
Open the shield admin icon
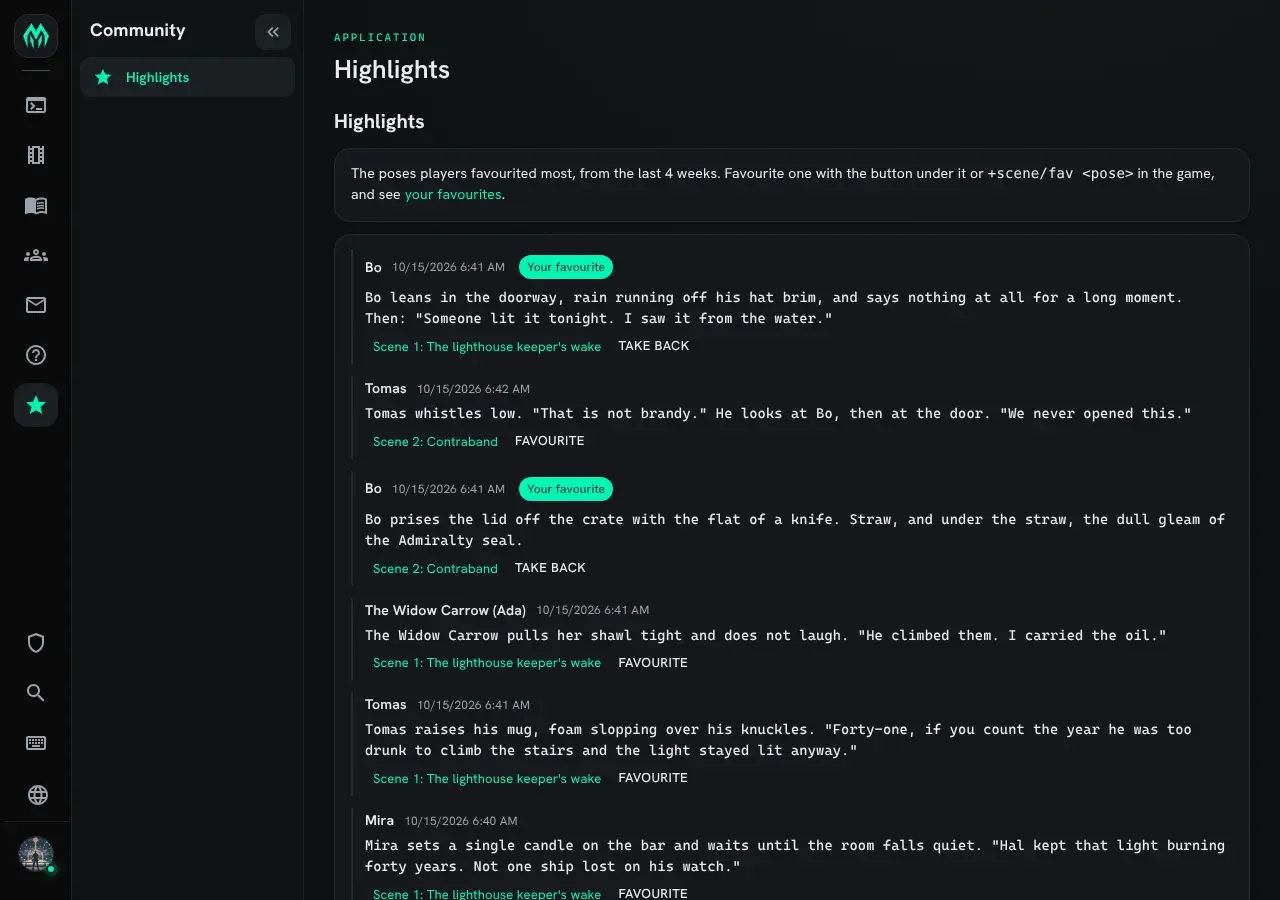point(36,643)
